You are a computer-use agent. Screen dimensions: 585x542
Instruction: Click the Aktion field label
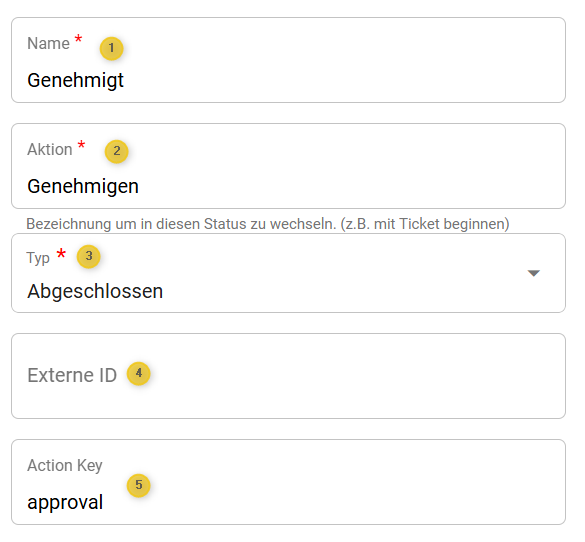click(x=50, y=149)
